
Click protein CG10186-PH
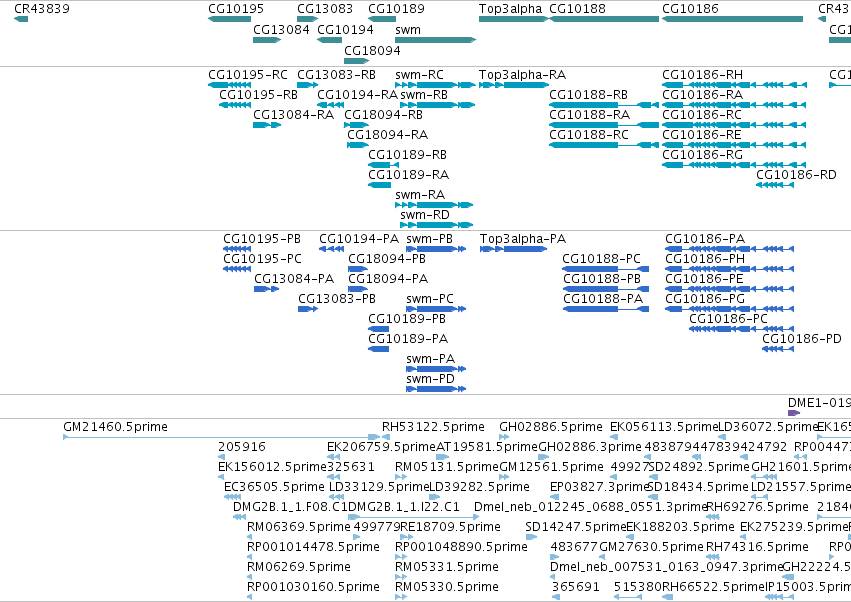[729, 269]
